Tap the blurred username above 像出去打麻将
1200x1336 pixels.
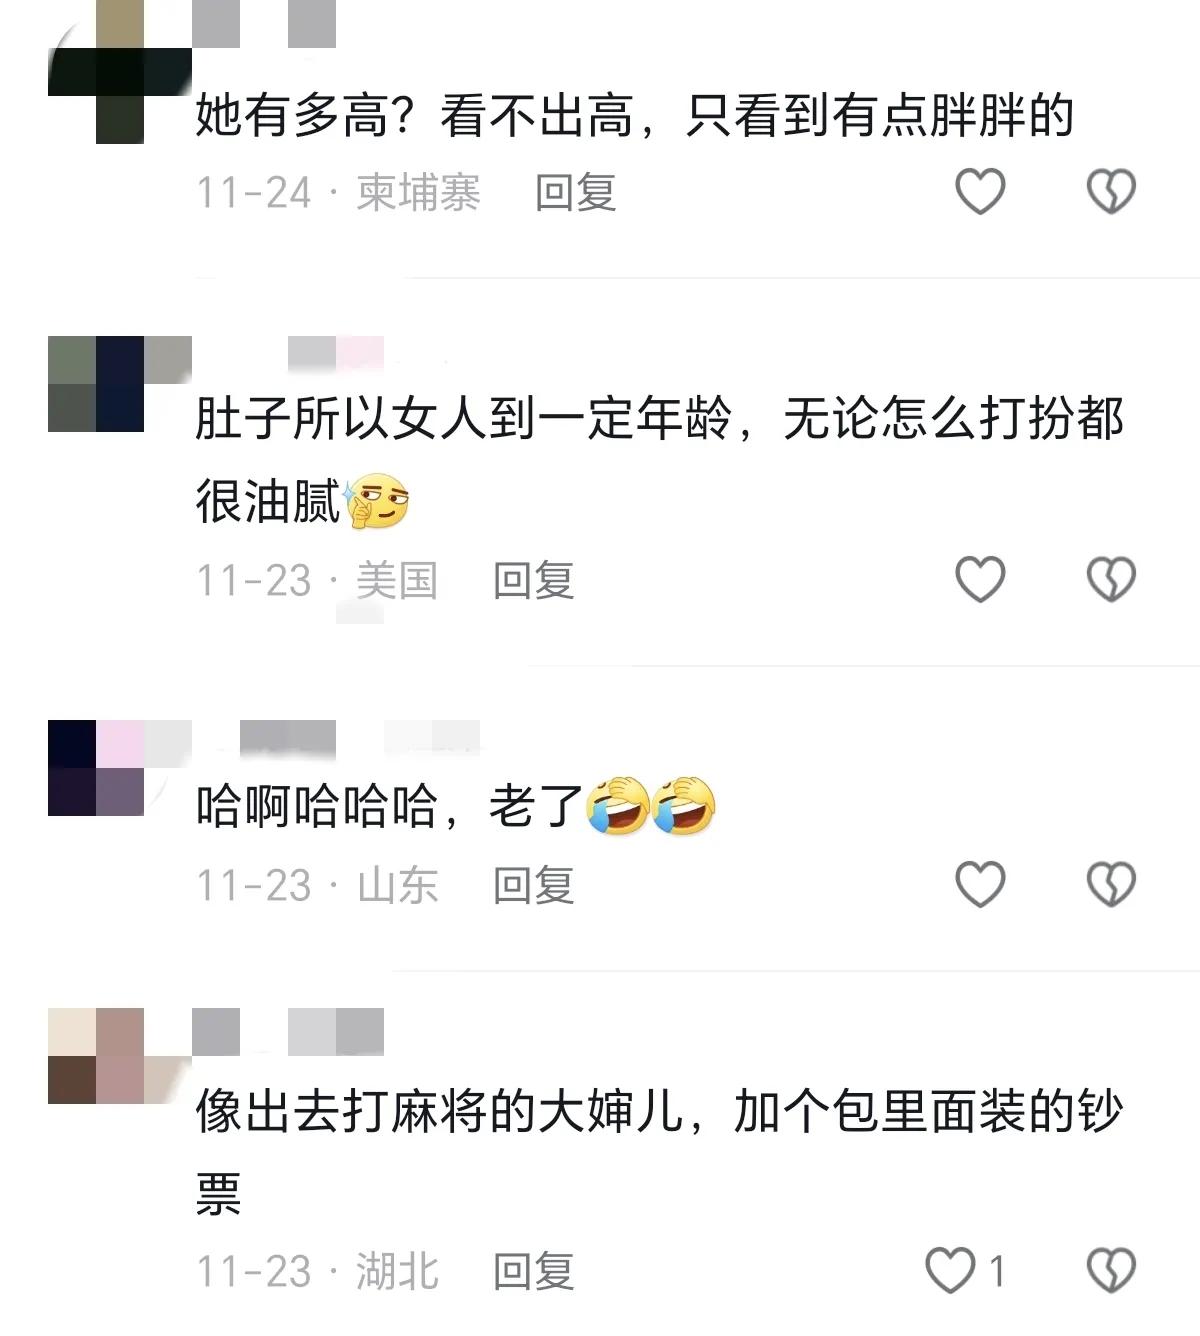pyautogui.click(x=288, y=1032)
